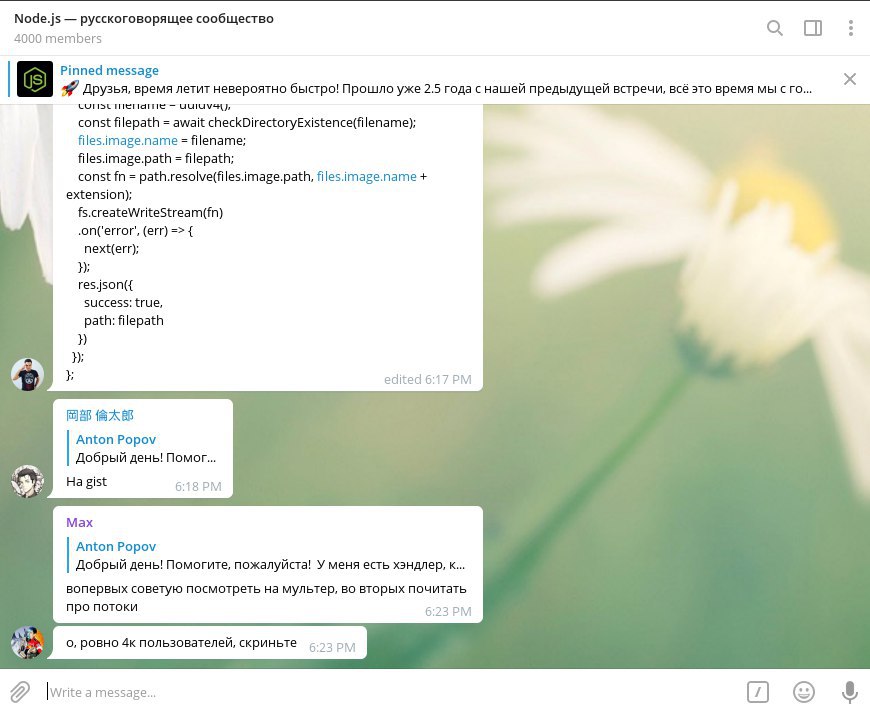Click the 'next(err);' code line

(112, 249)
